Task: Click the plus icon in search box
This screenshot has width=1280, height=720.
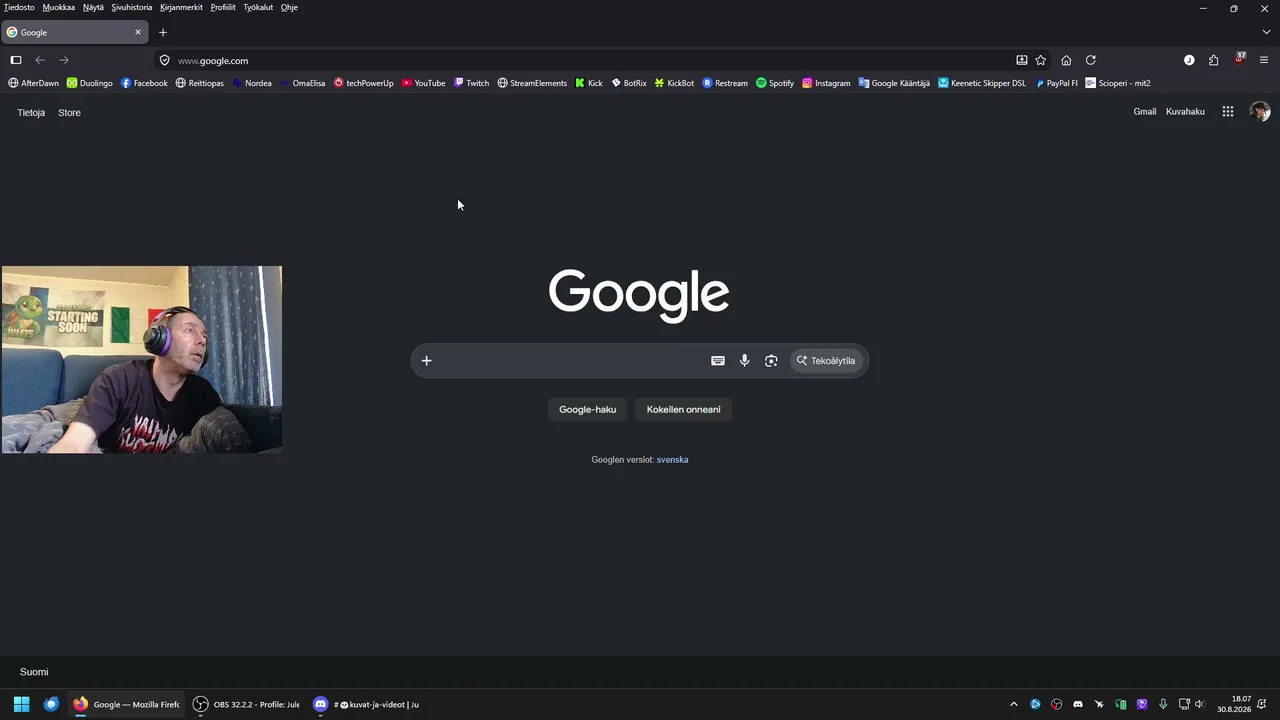Action: tap(427, 361)
